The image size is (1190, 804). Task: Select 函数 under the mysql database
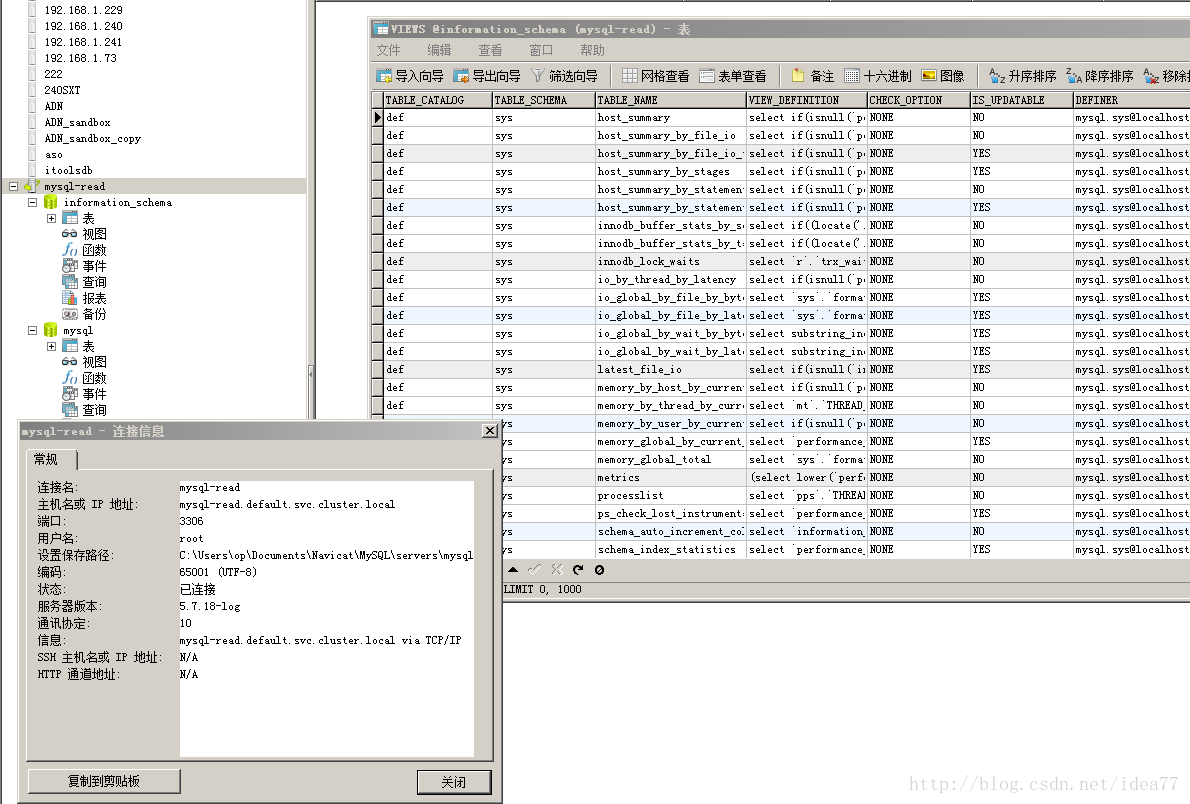(x=84, y=378)
